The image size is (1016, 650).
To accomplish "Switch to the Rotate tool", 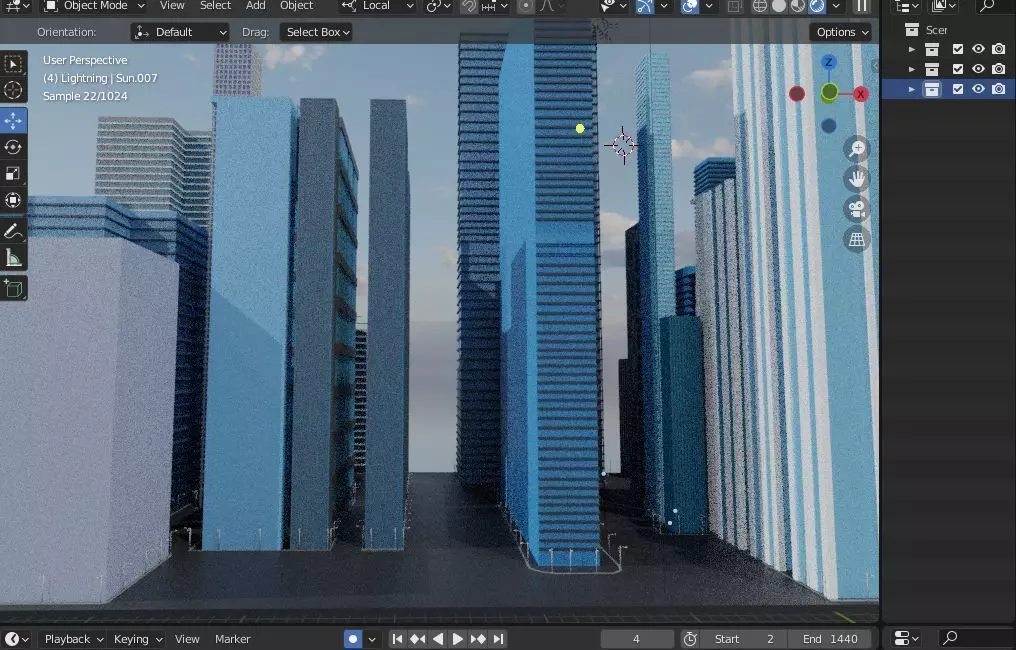I will (x=13, y=147).
